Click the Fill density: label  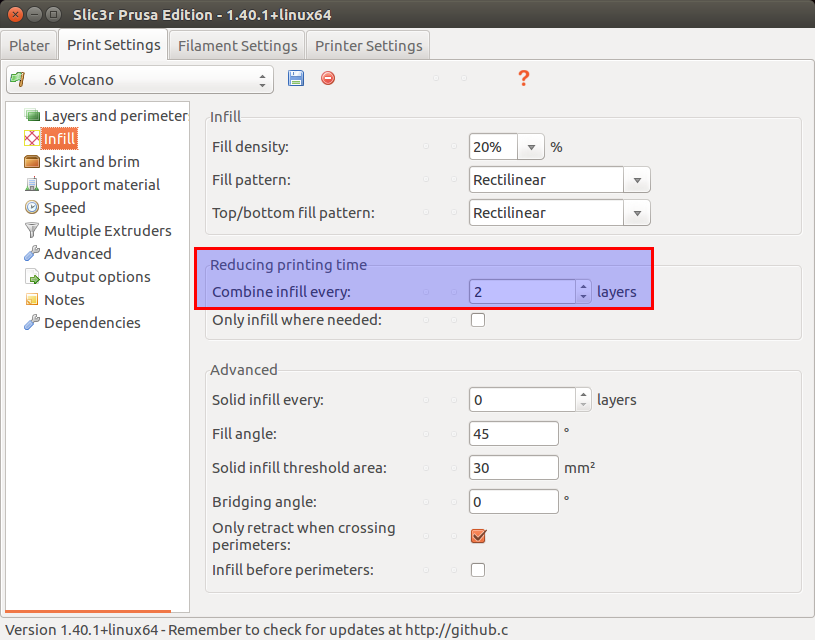coord(250,147)
